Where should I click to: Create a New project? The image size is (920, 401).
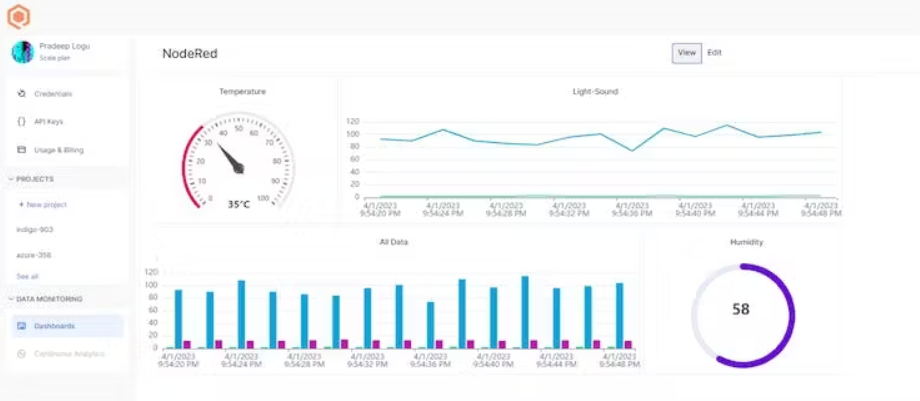(42, 204)
